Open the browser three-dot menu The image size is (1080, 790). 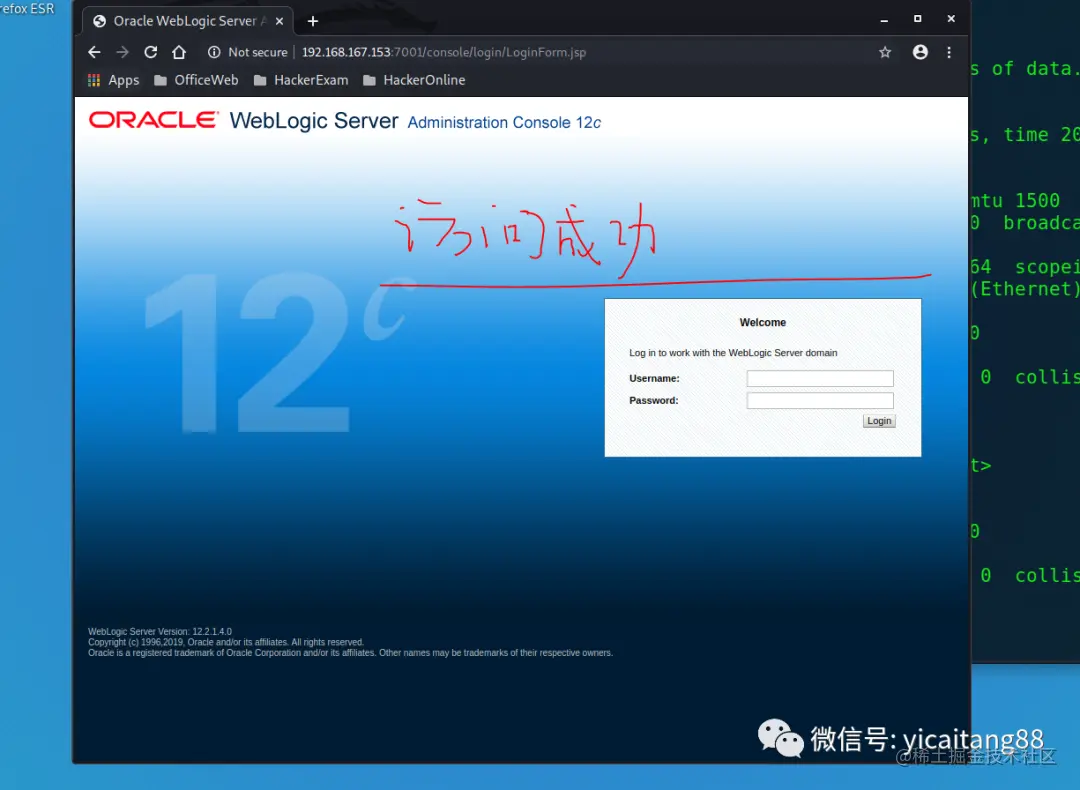tap(949, 52)
